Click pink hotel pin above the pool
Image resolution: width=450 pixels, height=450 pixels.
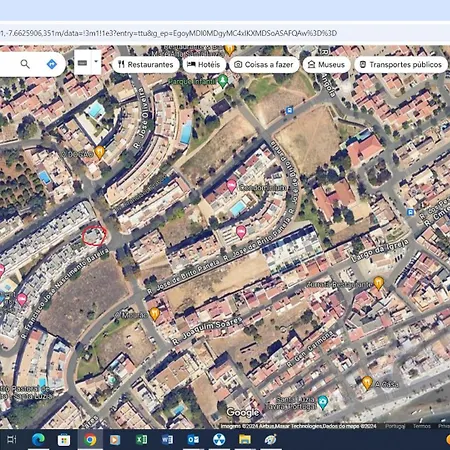231,186
